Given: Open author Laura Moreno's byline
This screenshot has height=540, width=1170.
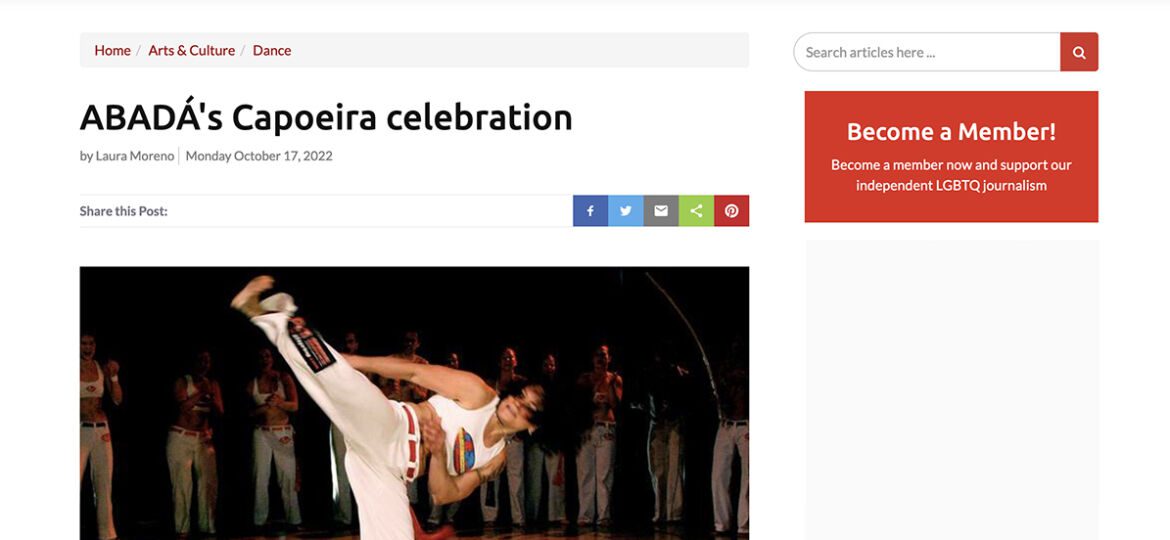Looking at the screenshot, I should (127, 156).
